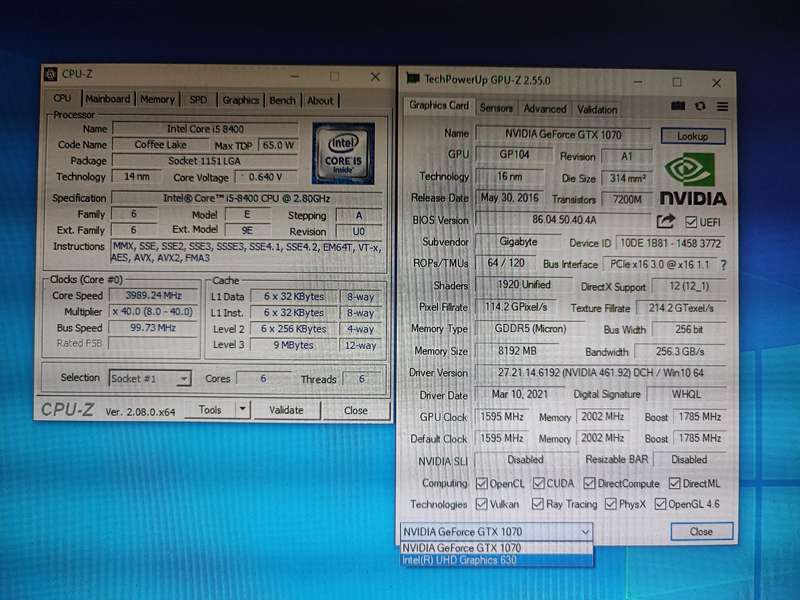
Task: Click the Close button in GPU-Z
Action: [701, 531]
